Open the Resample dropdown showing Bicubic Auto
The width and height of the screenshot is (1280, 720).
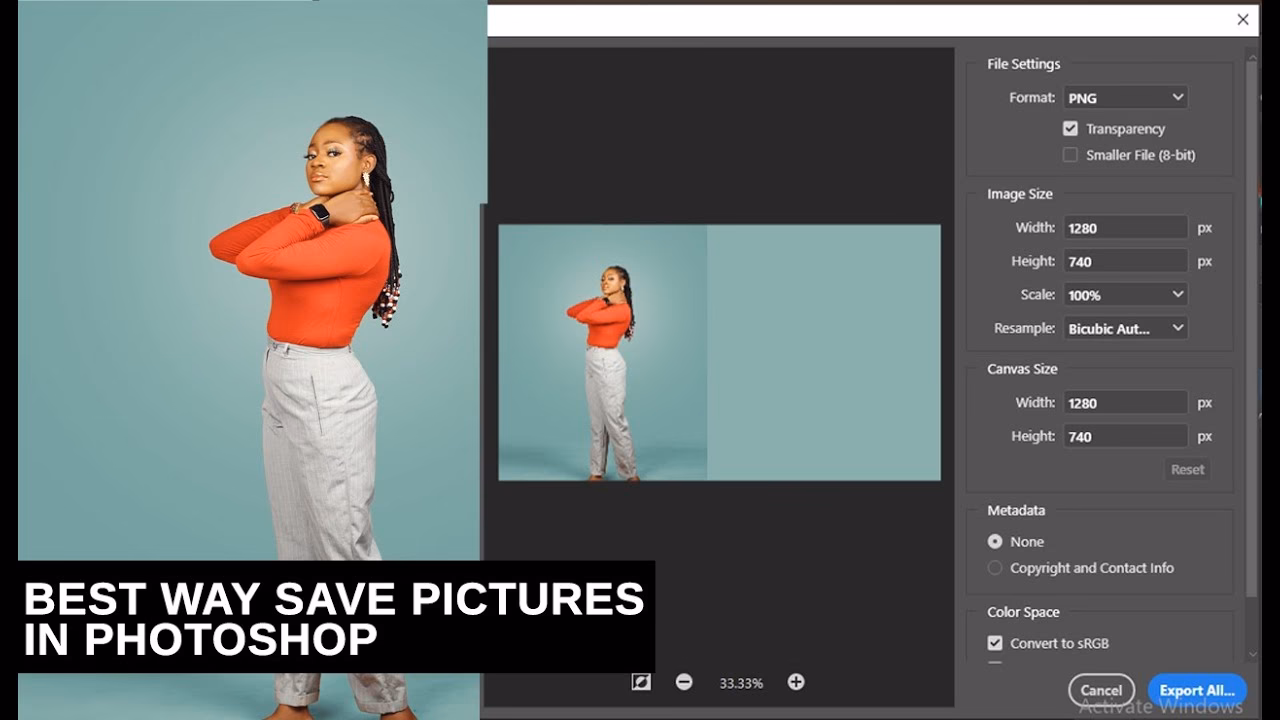(1125, 327)
